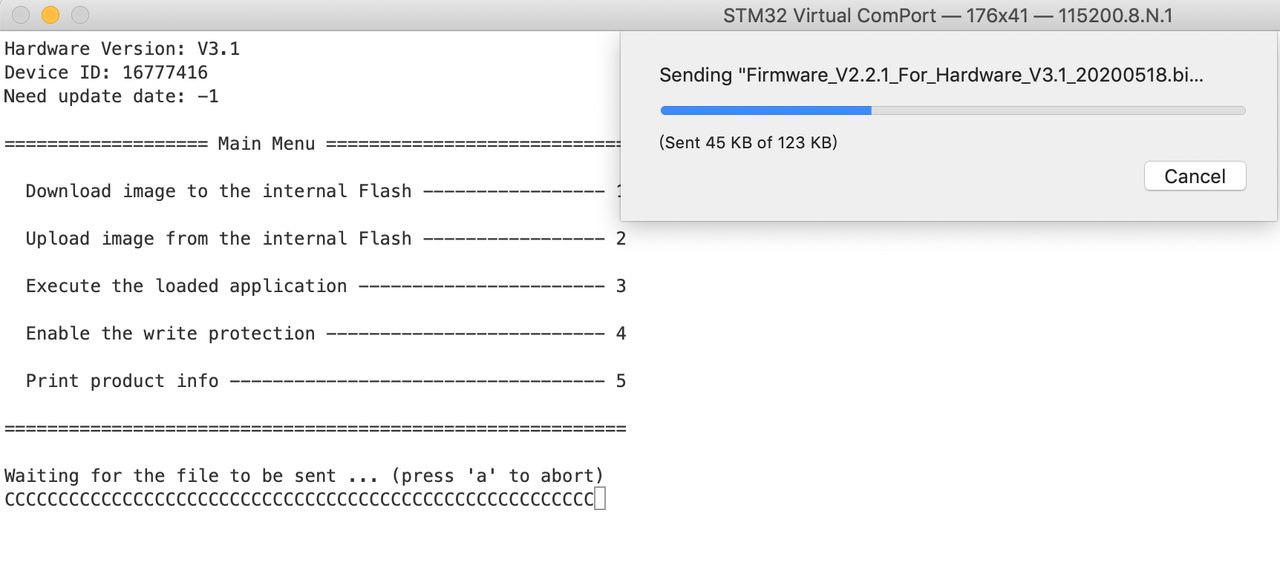Viewport: 1280px width, 562px height.
Task: Select the Sending Firmware_V2.2.1 filename label
Action: (x=931, y=76)
